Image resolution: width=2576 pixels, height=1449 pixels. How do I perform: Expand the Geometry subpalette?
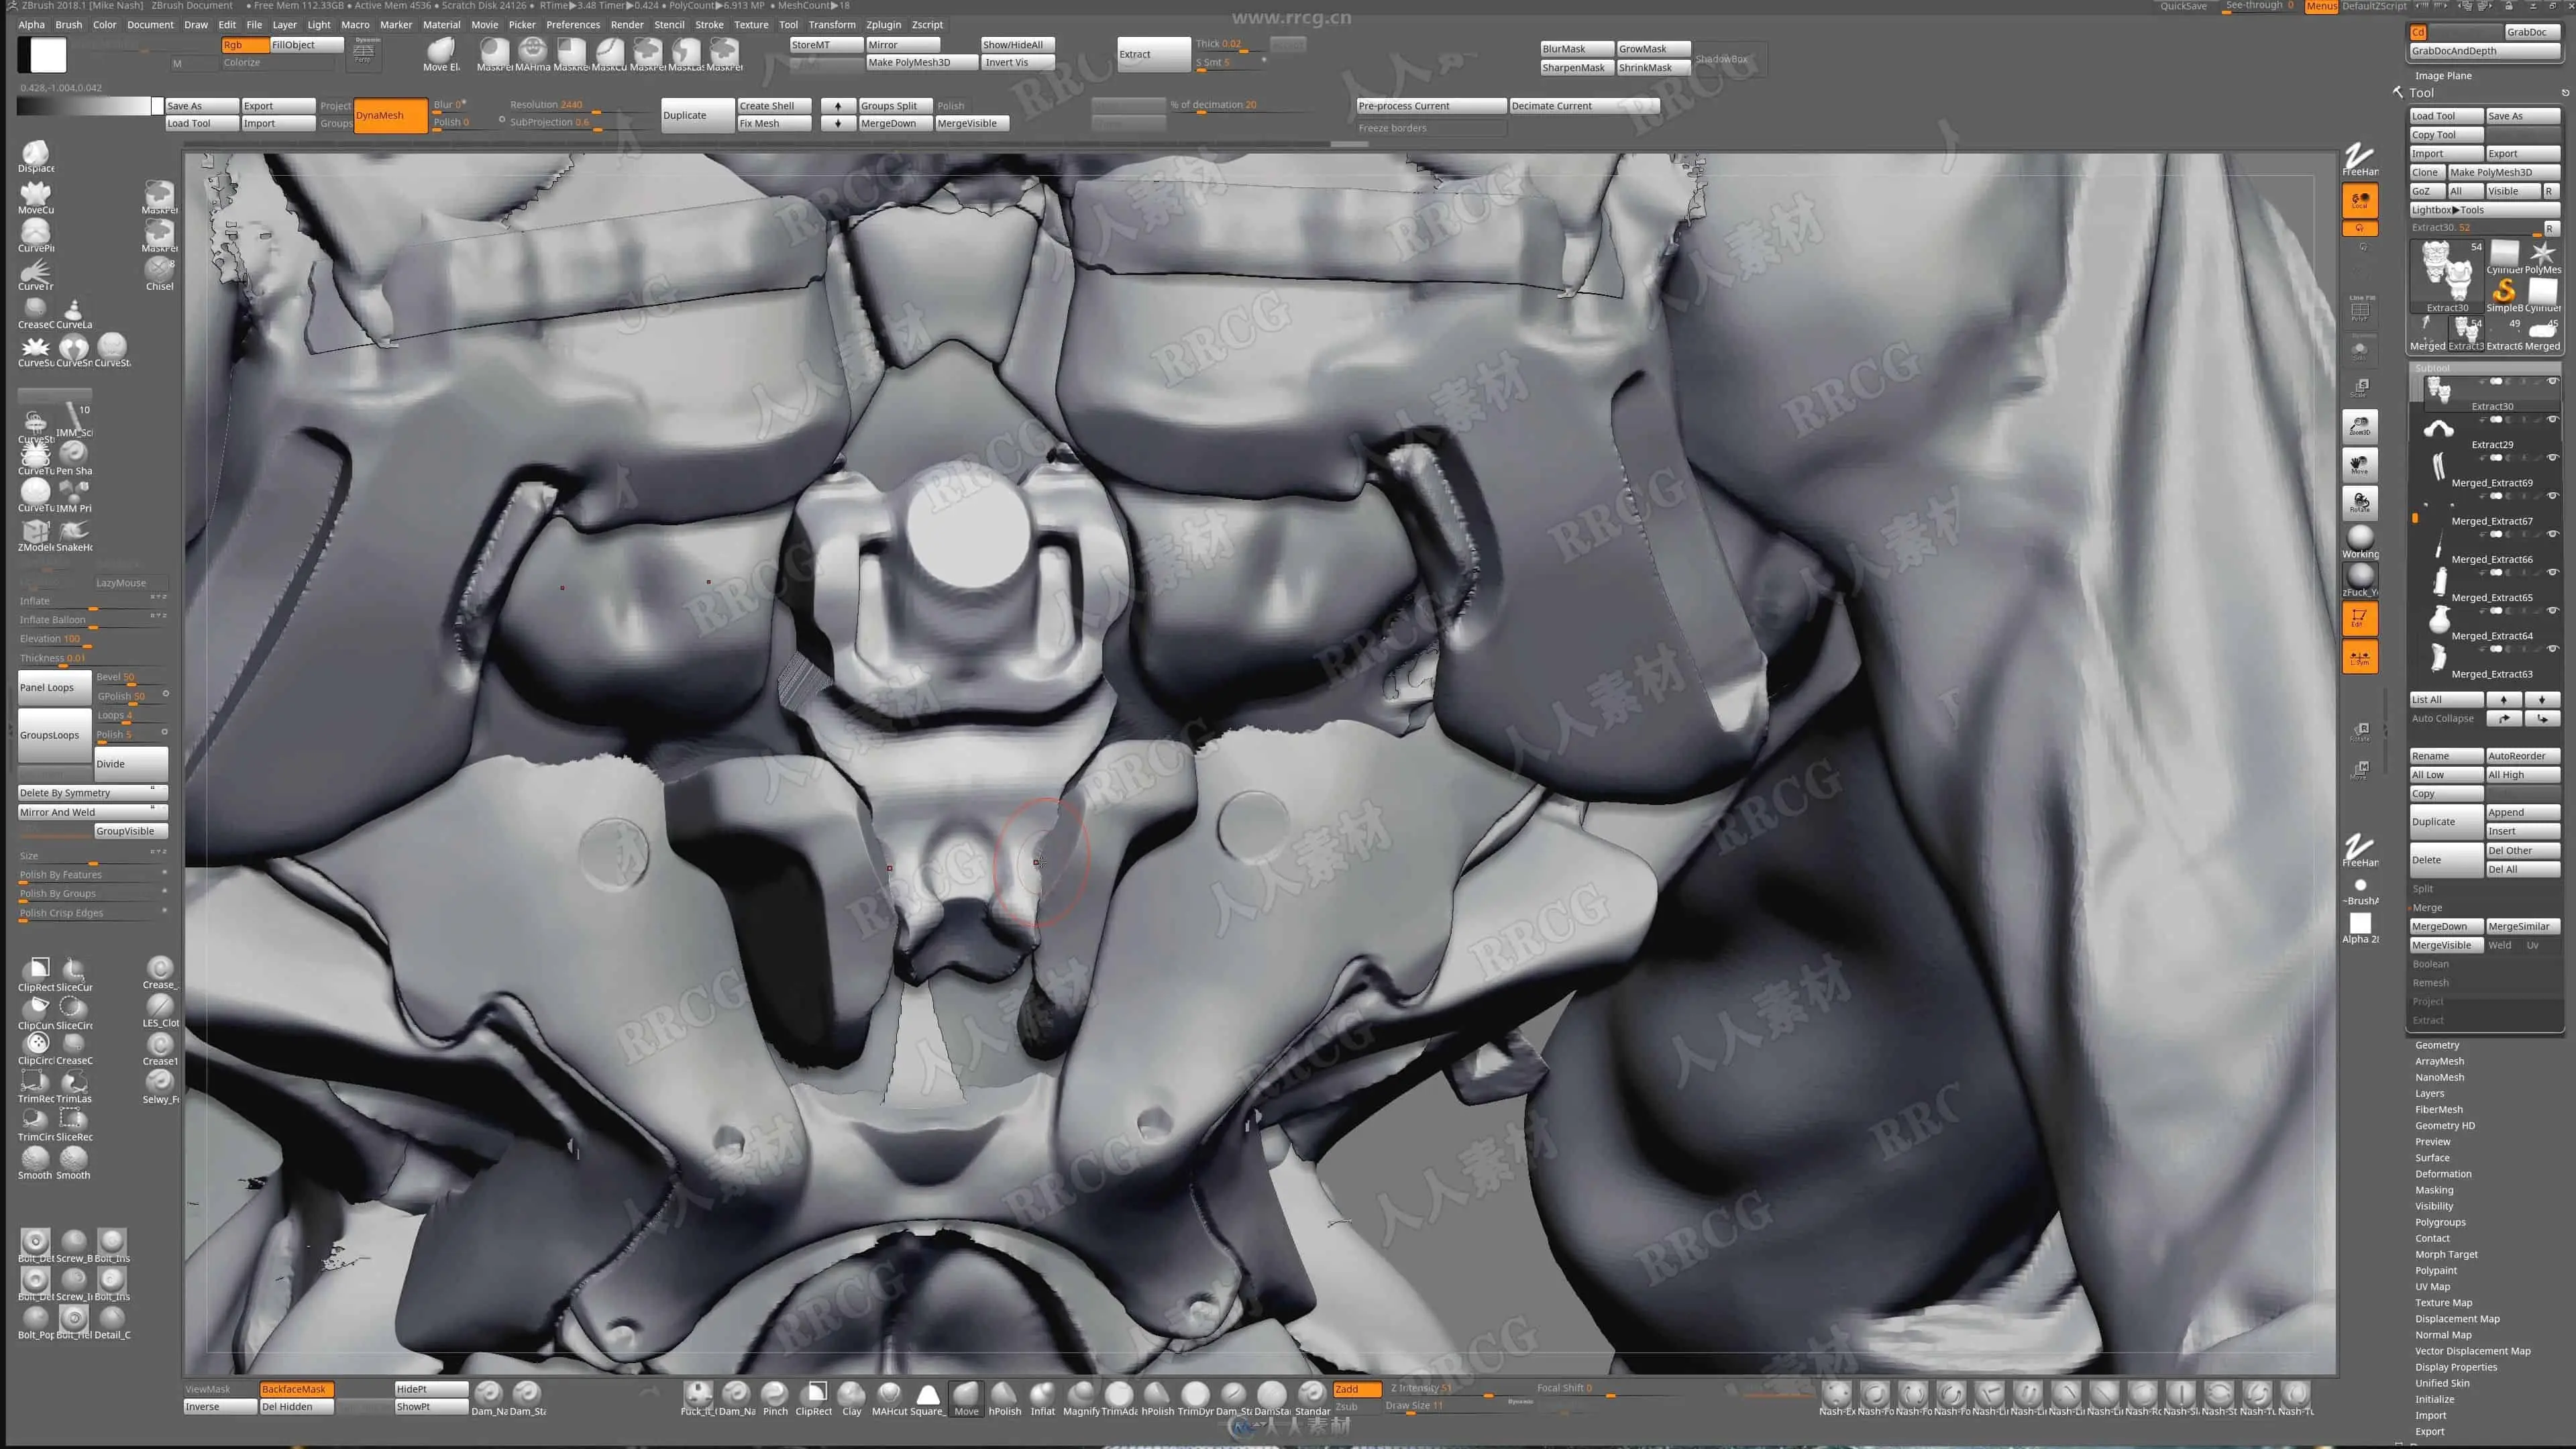2437,1045
